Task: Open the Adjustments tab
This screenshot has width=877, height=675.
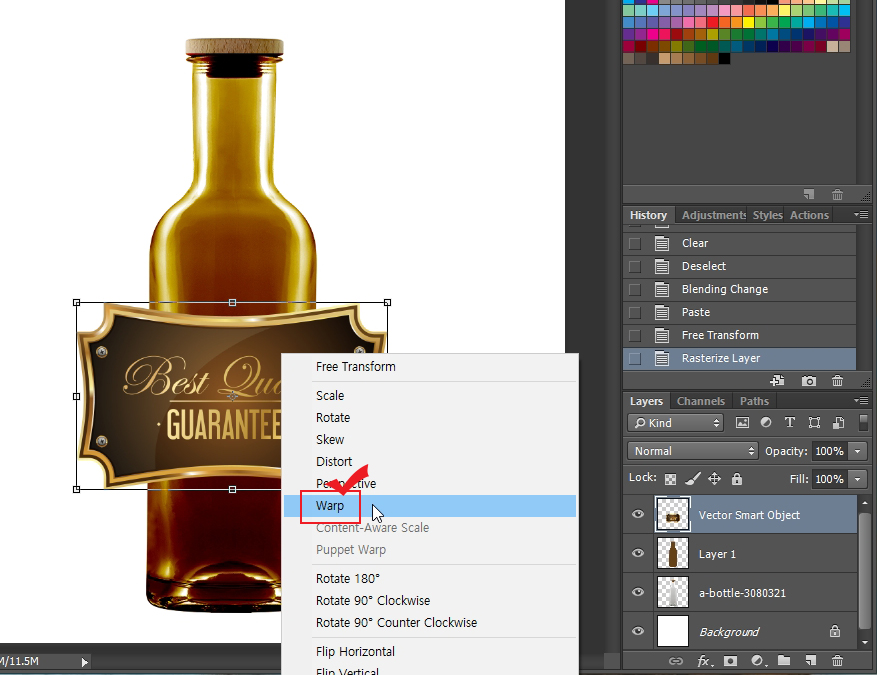Action: point(714,215)
